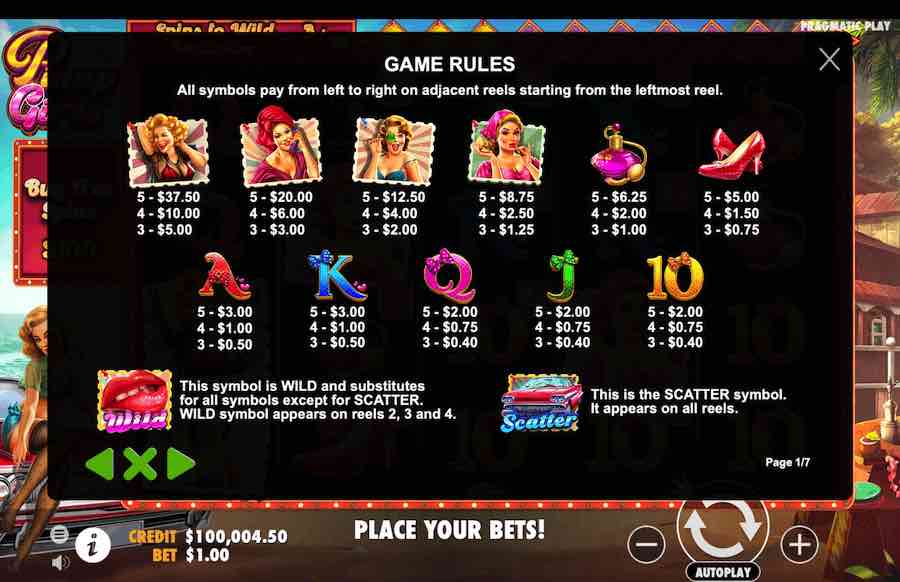Toggle the sound speaker icon
Viewport: 900px width, 582px height.
click(60, 562)
